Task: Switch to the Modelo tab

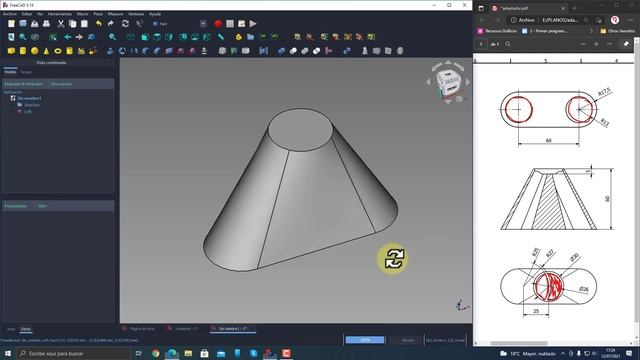Action: (x=10, y=72)
